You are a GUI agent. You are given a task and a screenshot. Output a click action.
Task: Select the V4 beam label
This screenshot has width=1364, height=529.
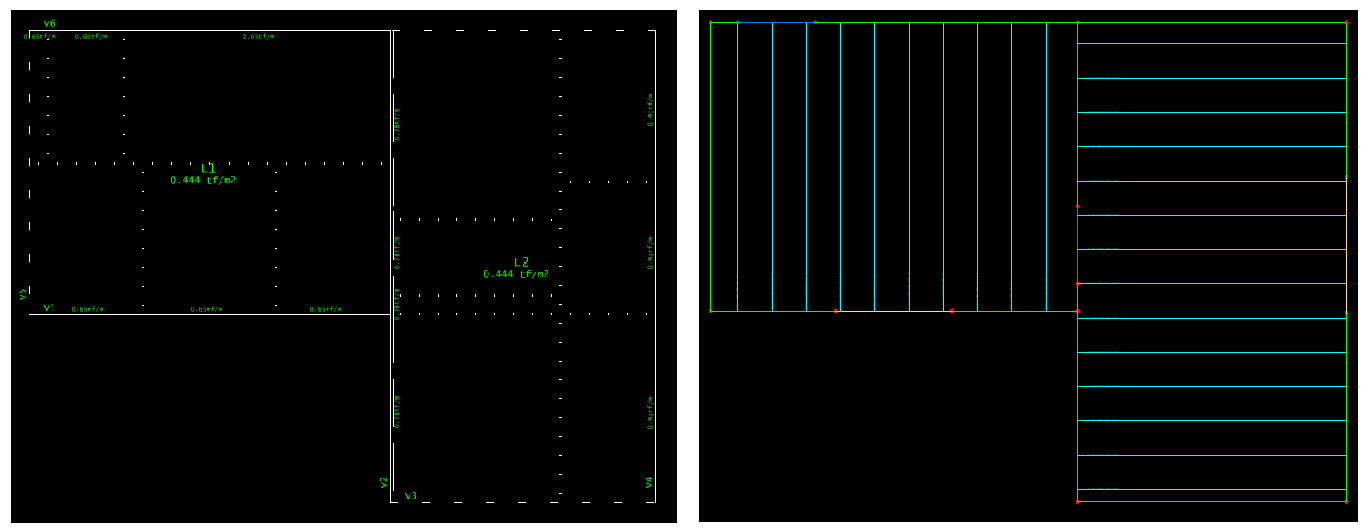tap(648, 482)
